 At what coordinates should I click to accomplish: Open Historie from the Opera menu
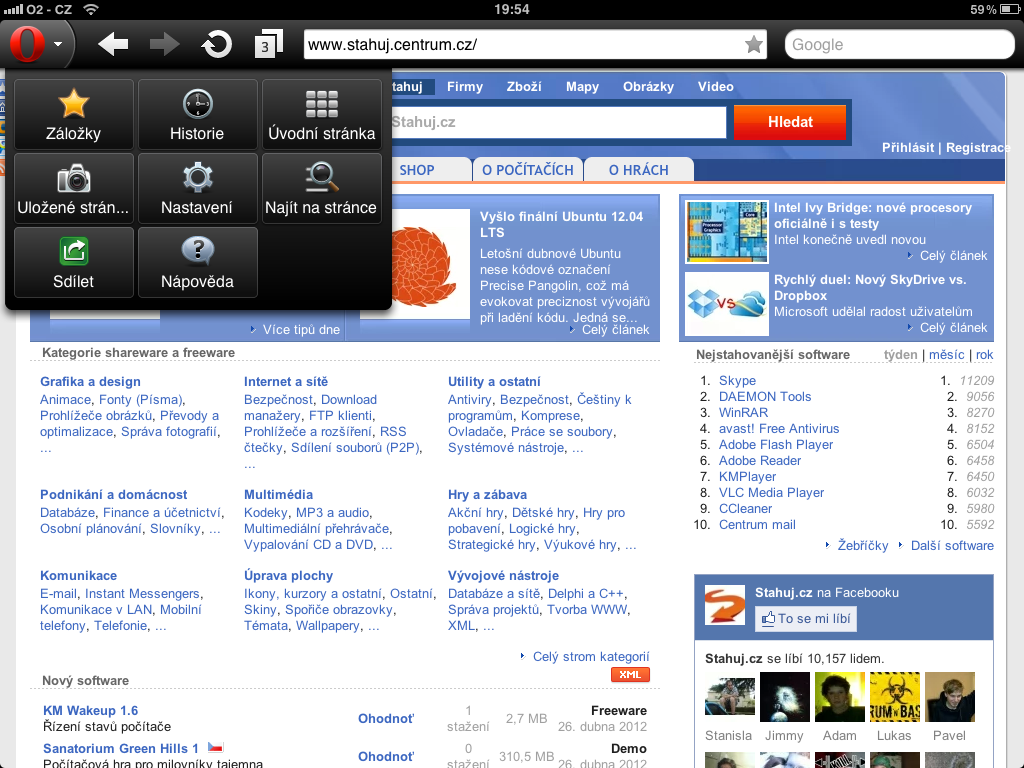pyautogui.click(x=197, y=115)
